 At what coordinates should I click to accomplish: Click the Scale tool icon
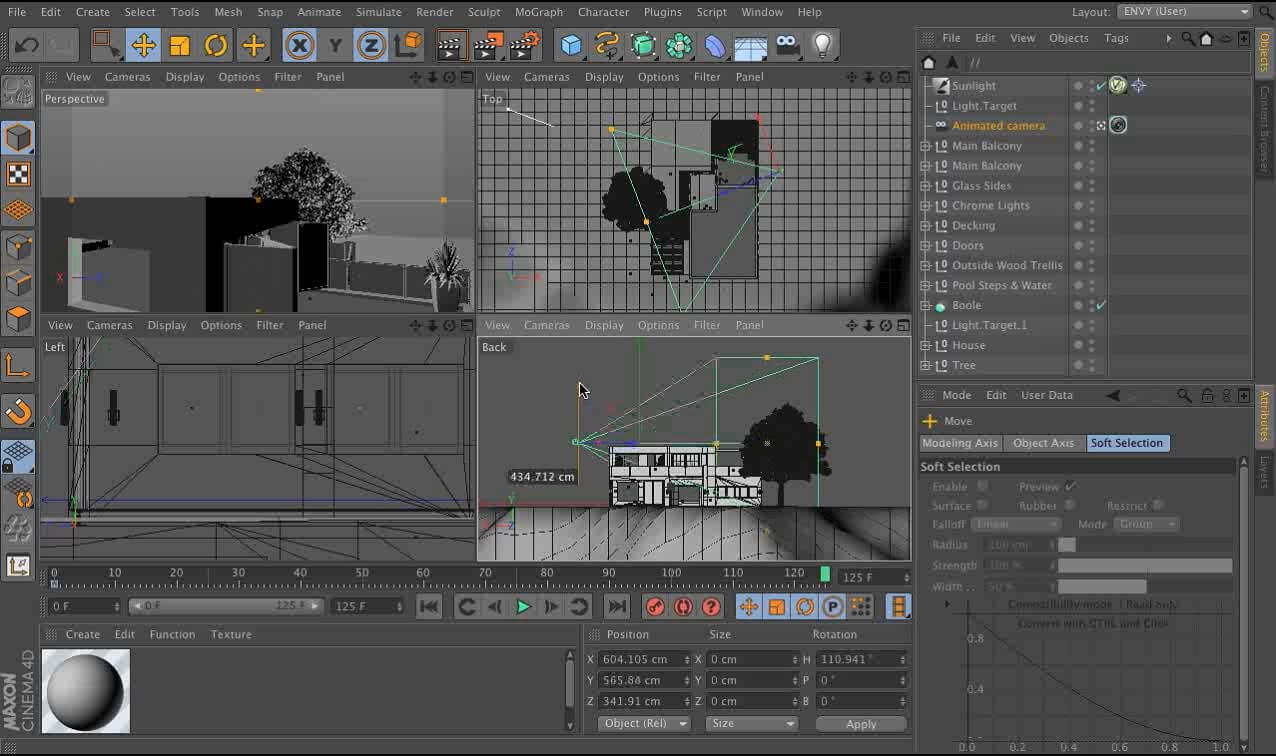coord(180,45)
